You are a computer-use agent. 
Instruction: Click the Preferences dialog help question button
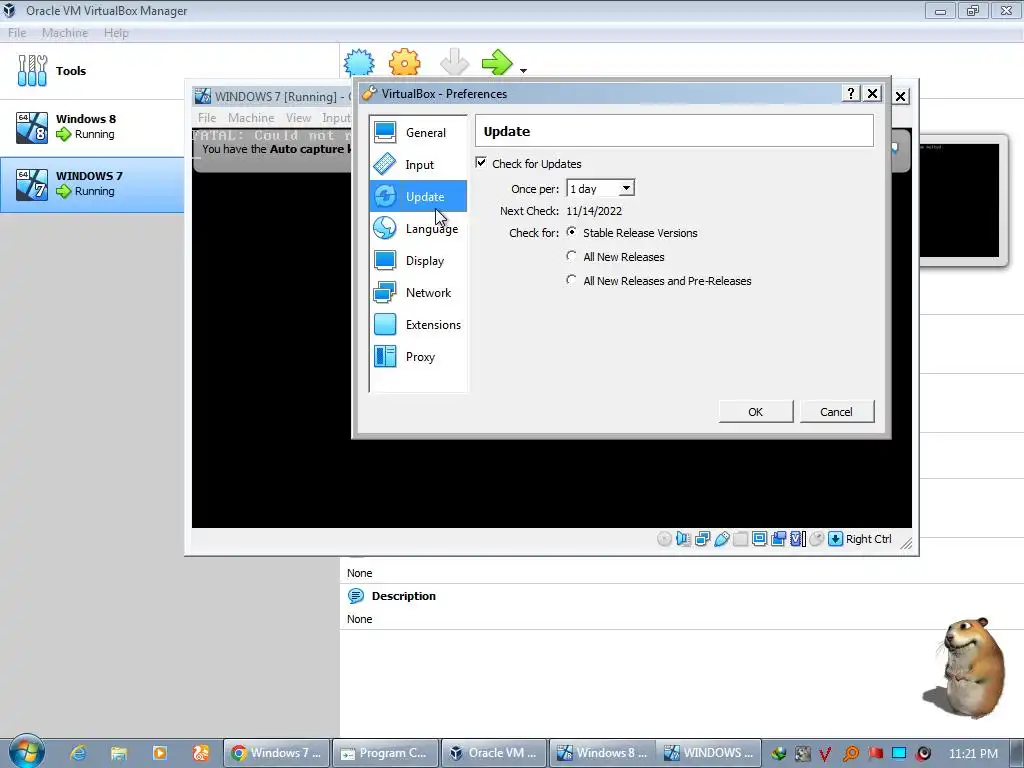(850, 93)
